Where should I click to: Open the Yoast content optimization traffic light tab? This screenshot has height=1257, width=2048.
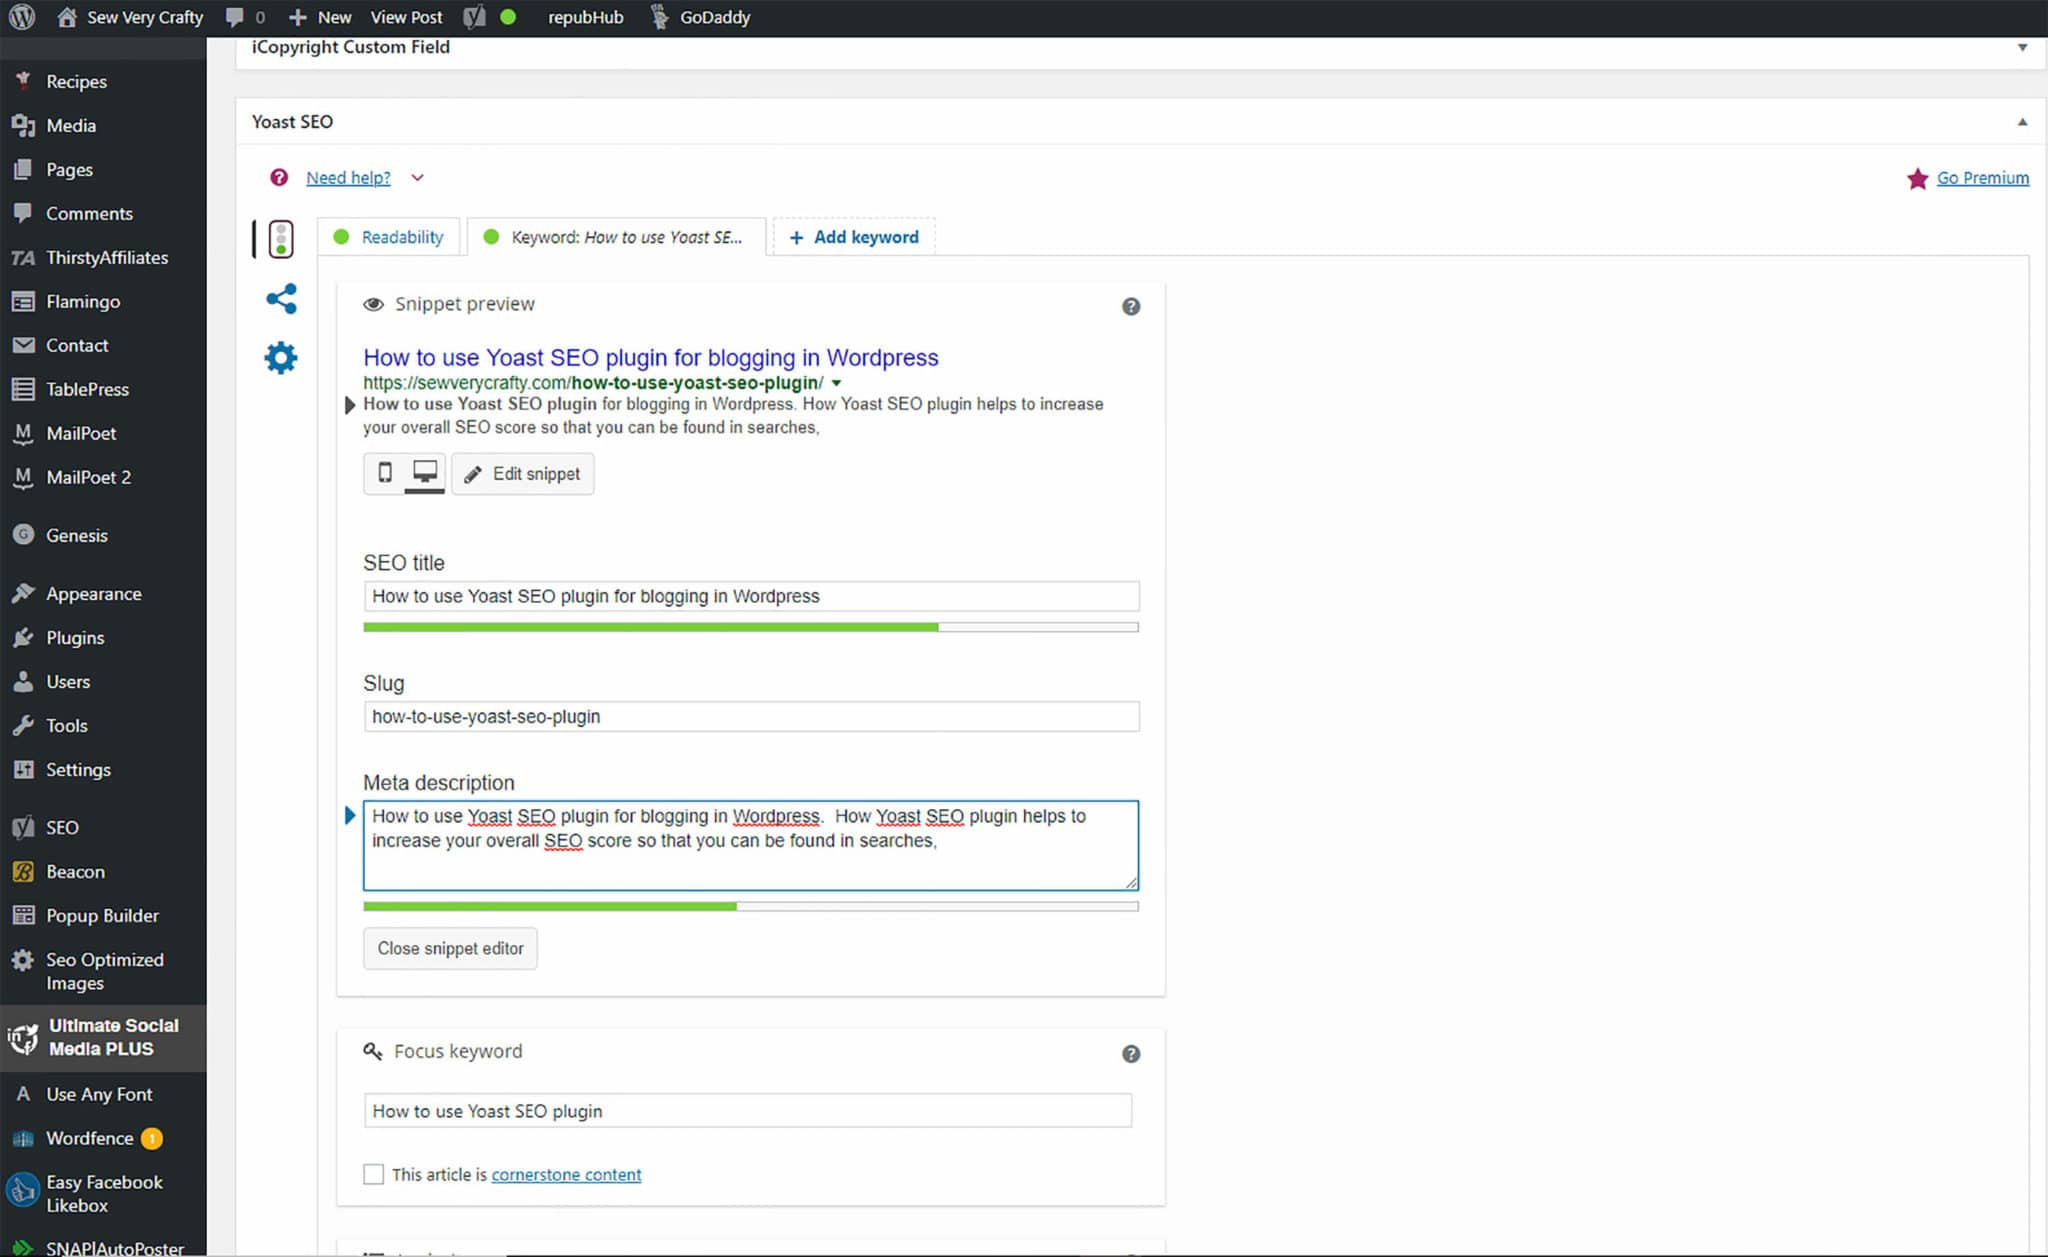tap(281, 239)
